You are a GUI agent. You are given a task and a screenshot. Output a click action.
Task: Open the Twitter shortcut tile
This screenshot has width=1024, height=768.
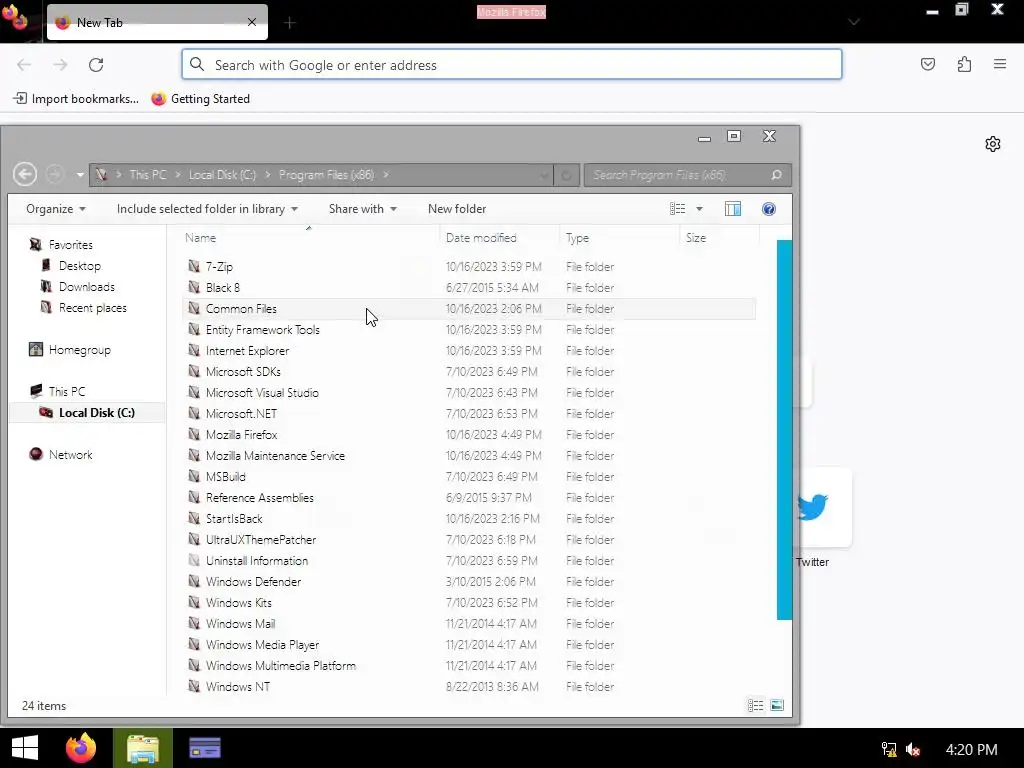point(812,507)
